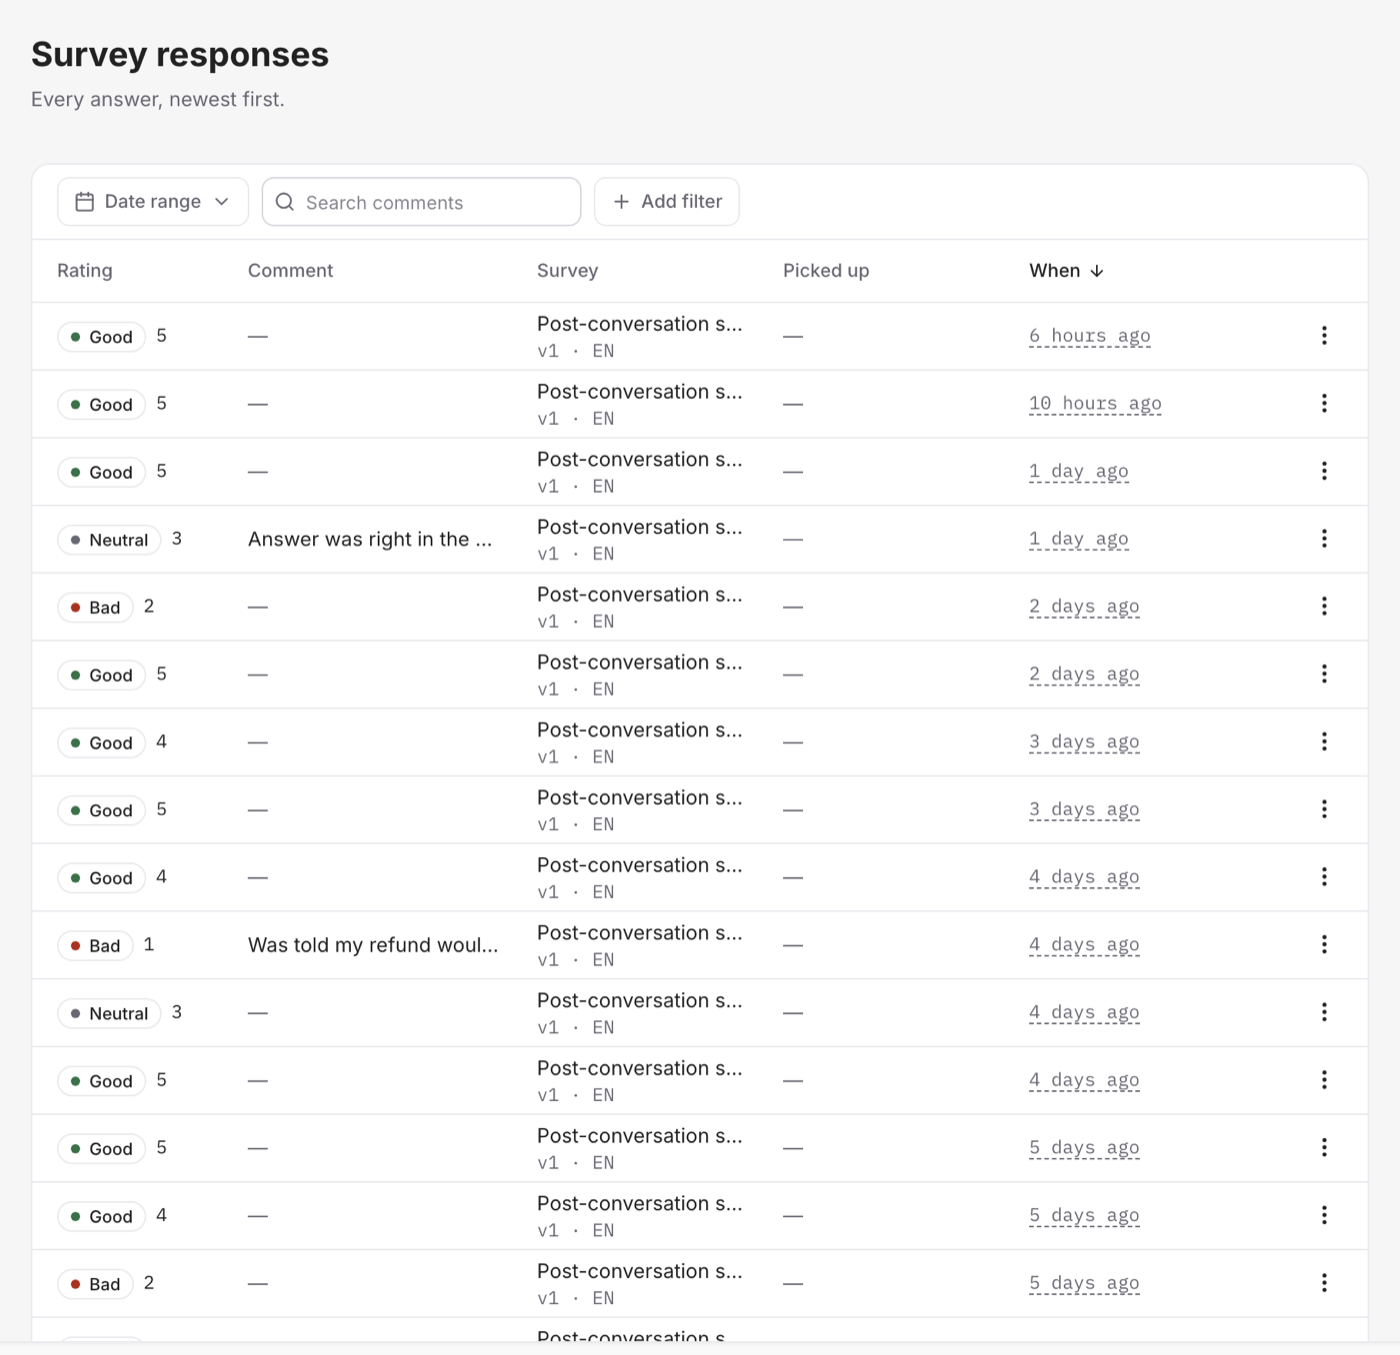The image size is (1400, 1355).
Task: Click the '1 day ago' timestamp of the Neutral row
Action: click(x=1079, y=539)
